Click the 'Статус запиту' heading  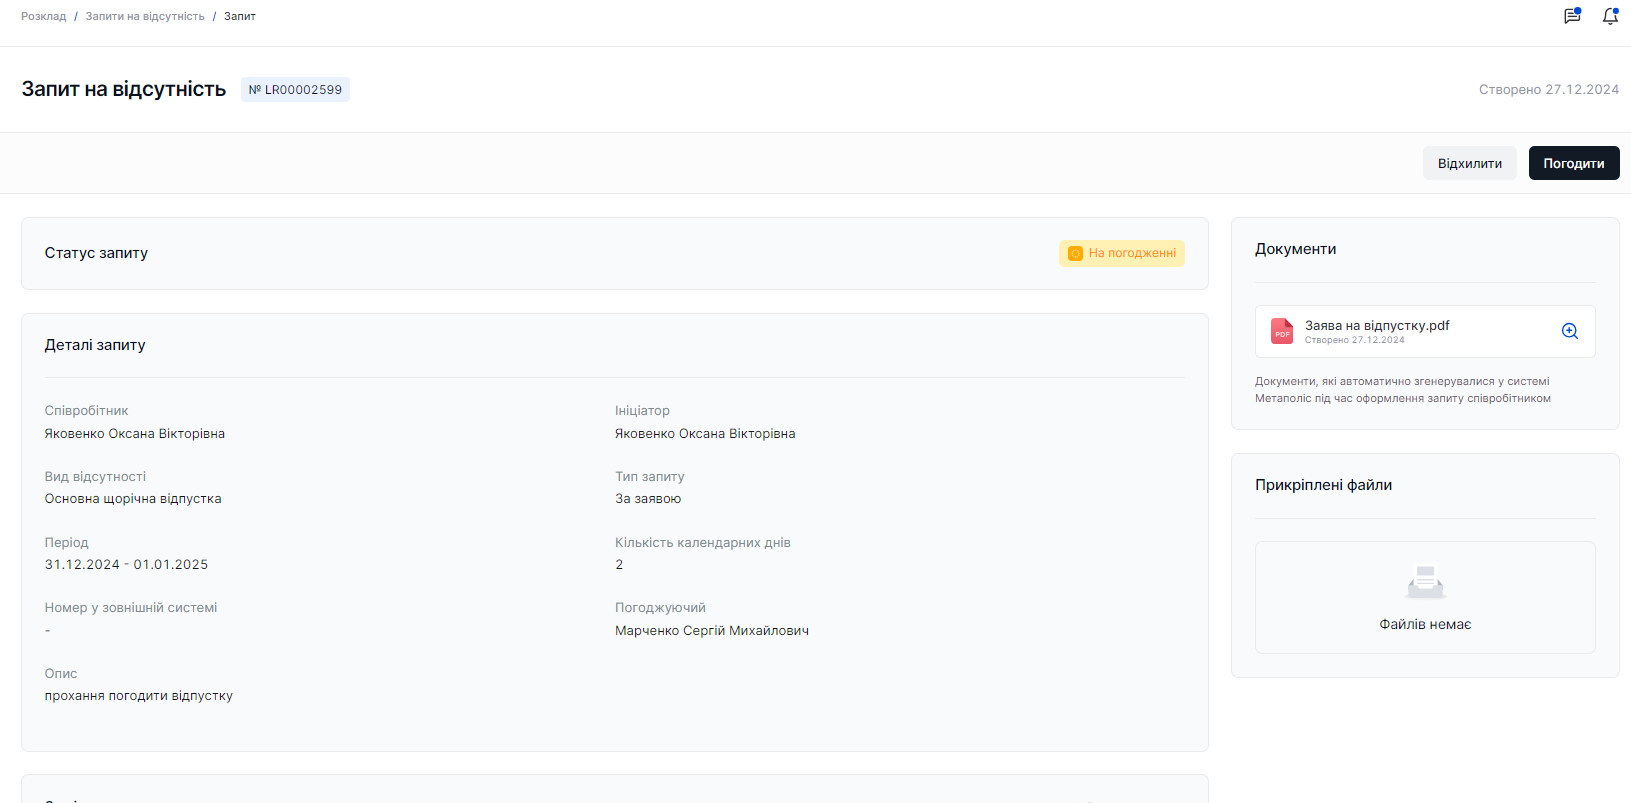[x=96, y=253]
